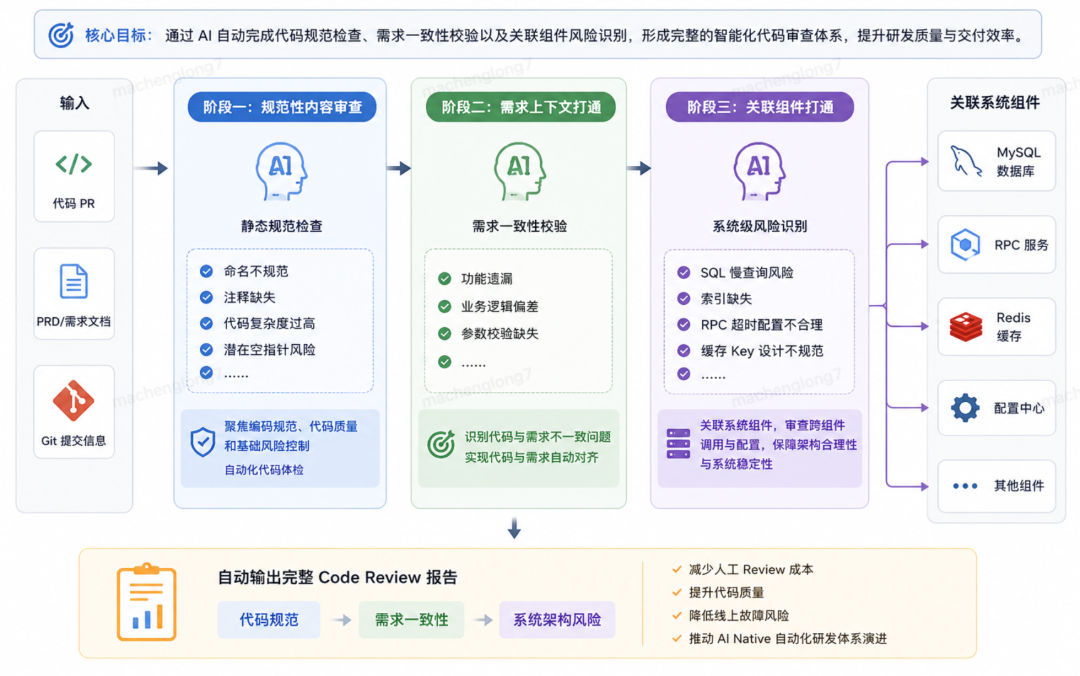Open the RPC 服务 component card
Viewport: 1080px width, 676px height.
[997, 245]
